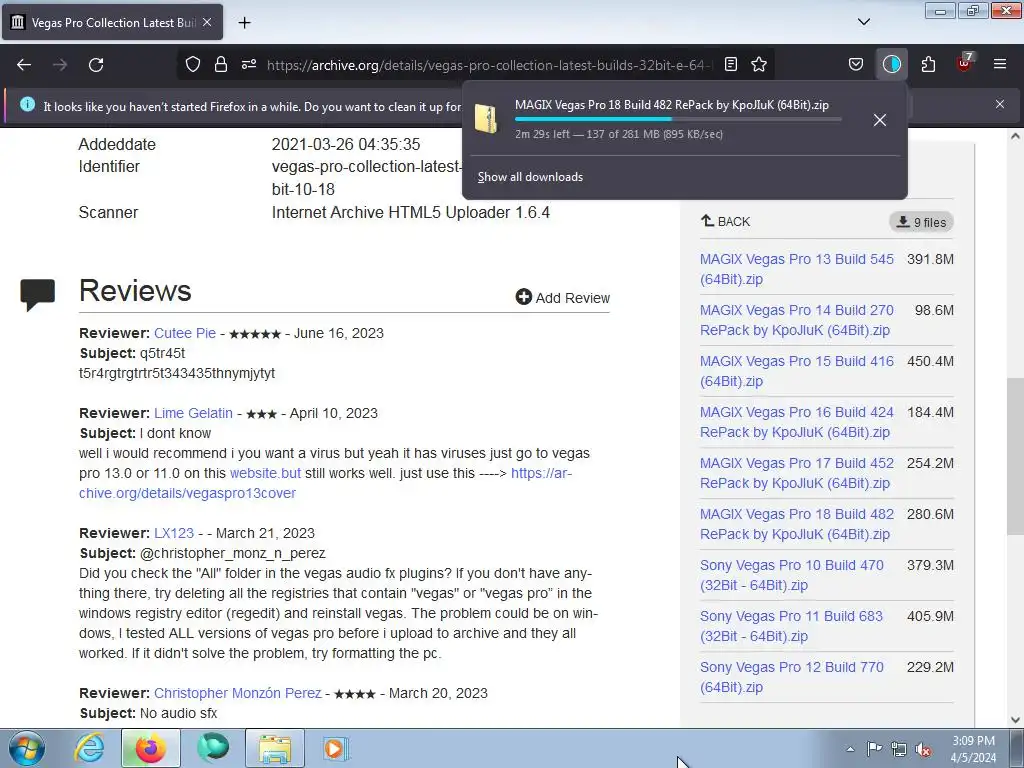Download Sony Vegas Pro 12 Build 770 zip
Screen dimensions: 1024x768
792,677
